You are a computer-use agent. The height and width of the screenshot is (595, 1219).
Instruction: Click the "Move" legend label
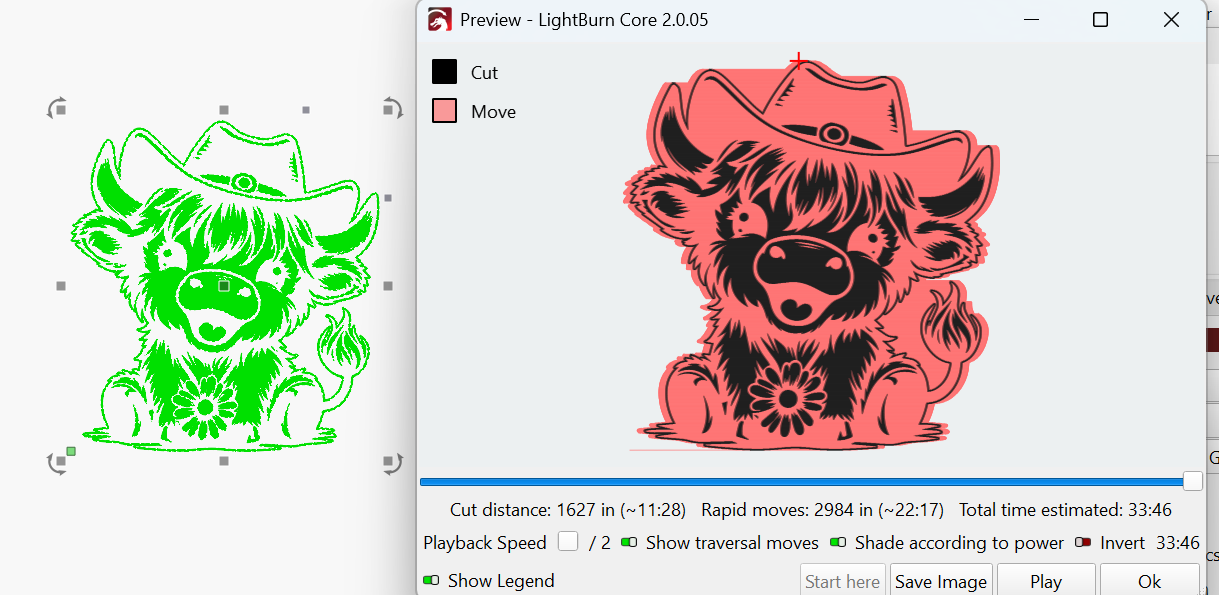(x=494, y=112)
